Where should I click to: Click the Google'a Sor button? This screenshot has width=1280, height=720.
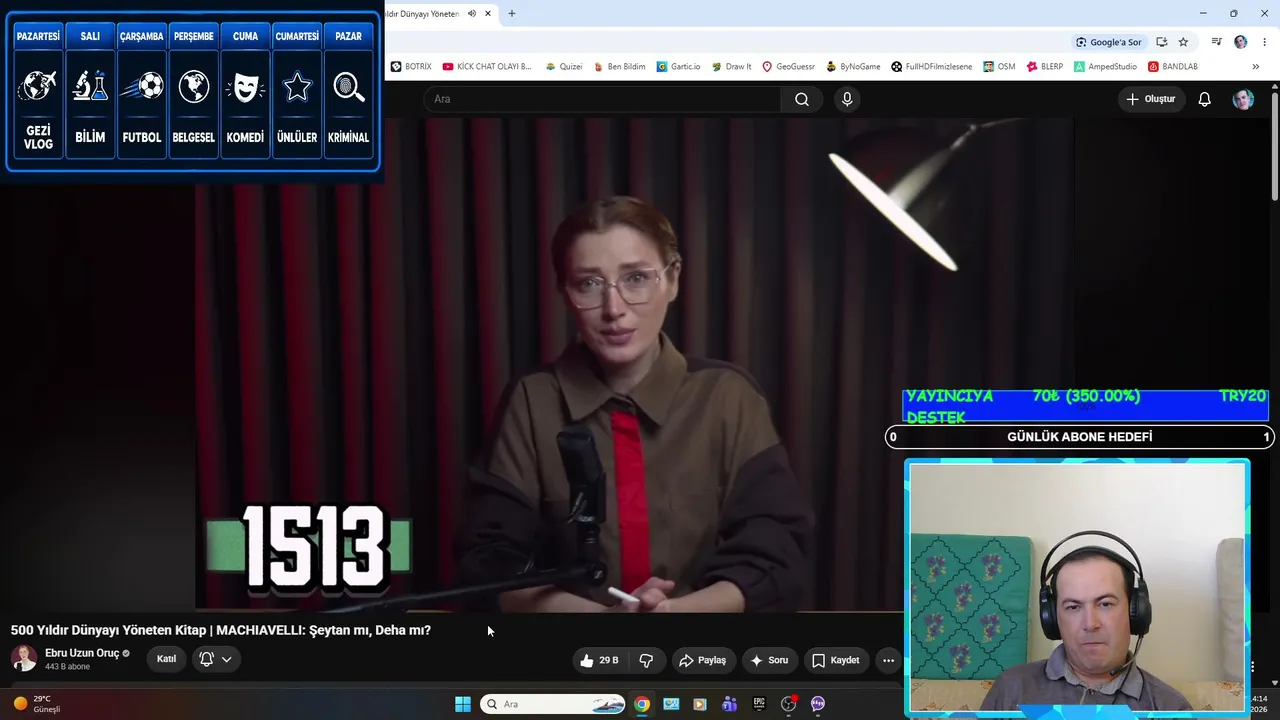tap(1108, 42)
